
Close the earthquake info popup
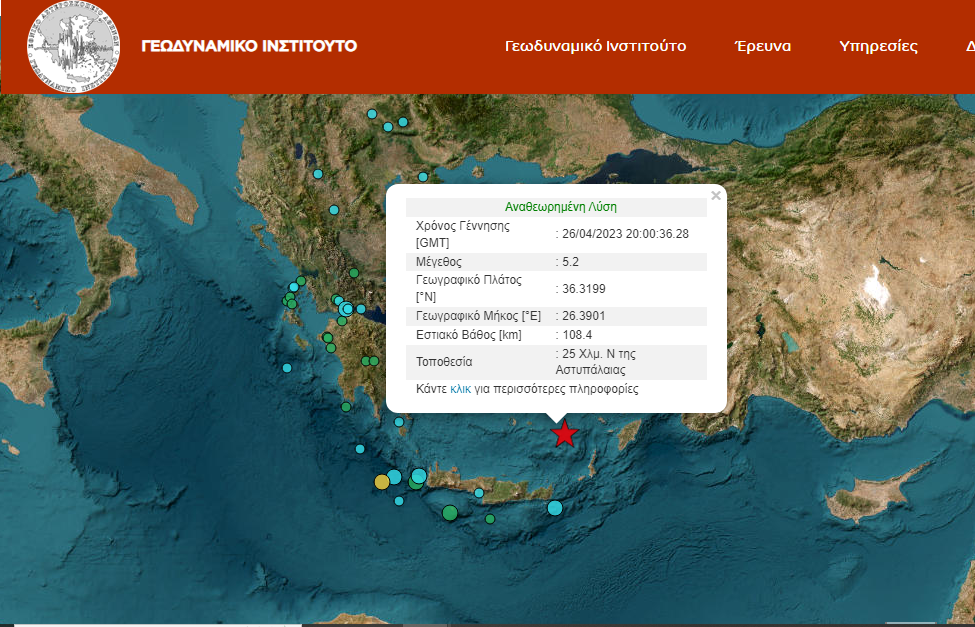click(x=715, y=196)
